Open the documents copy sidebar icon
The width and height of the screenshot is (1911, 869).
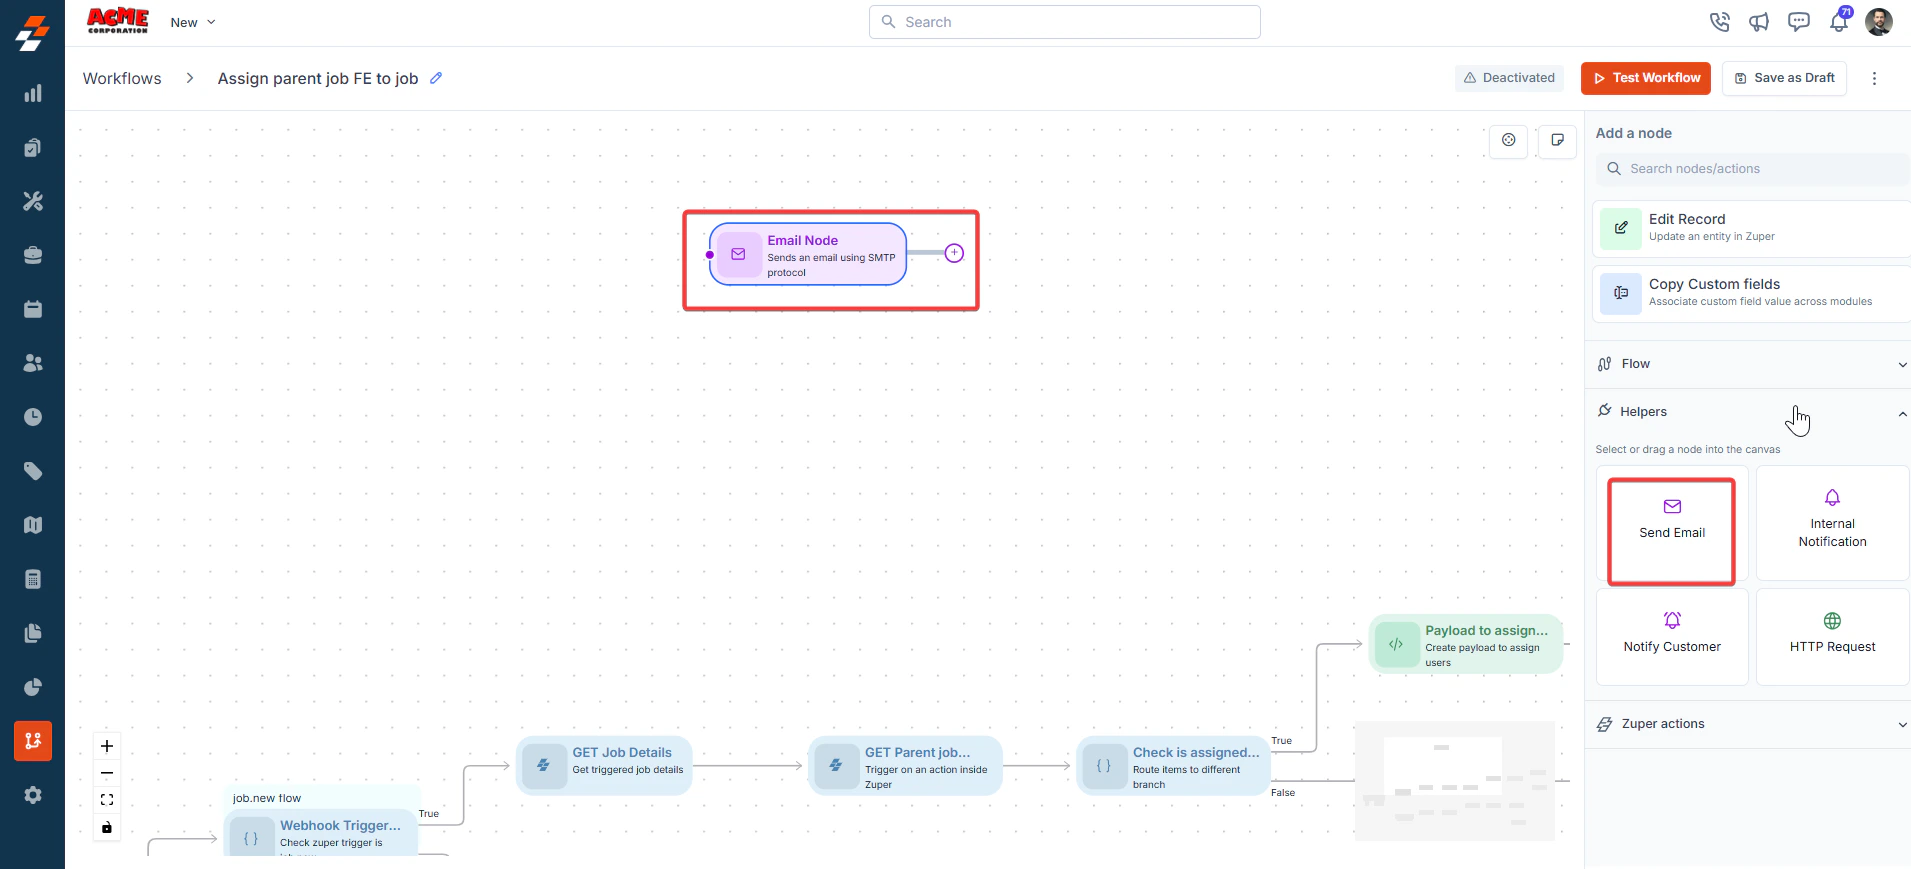(33, 633)
